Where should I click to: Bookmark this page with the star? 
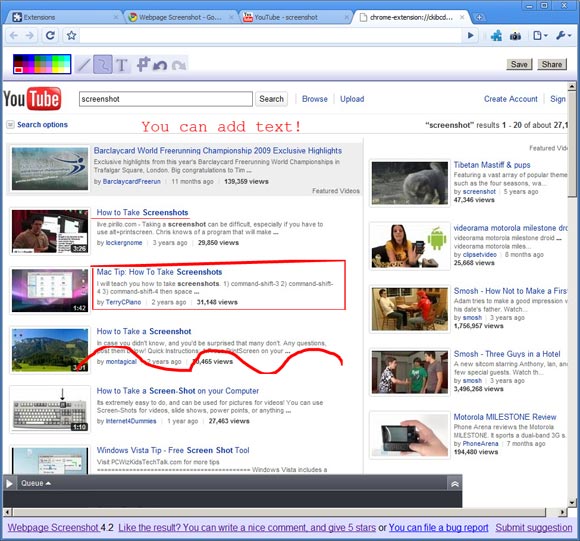(71, 35)
